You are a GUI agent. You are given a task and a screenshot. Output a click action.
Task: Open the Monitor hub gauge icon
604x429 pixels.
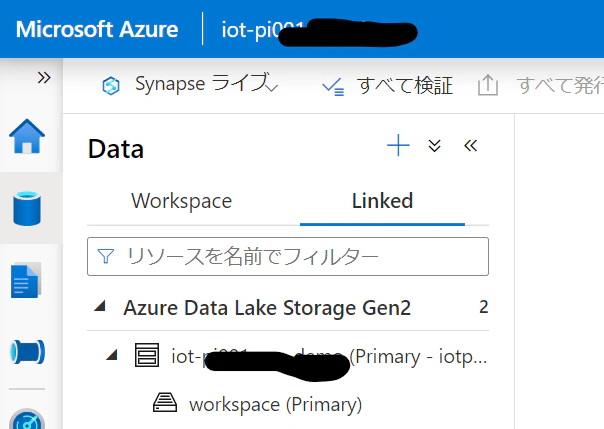[27, 419]
